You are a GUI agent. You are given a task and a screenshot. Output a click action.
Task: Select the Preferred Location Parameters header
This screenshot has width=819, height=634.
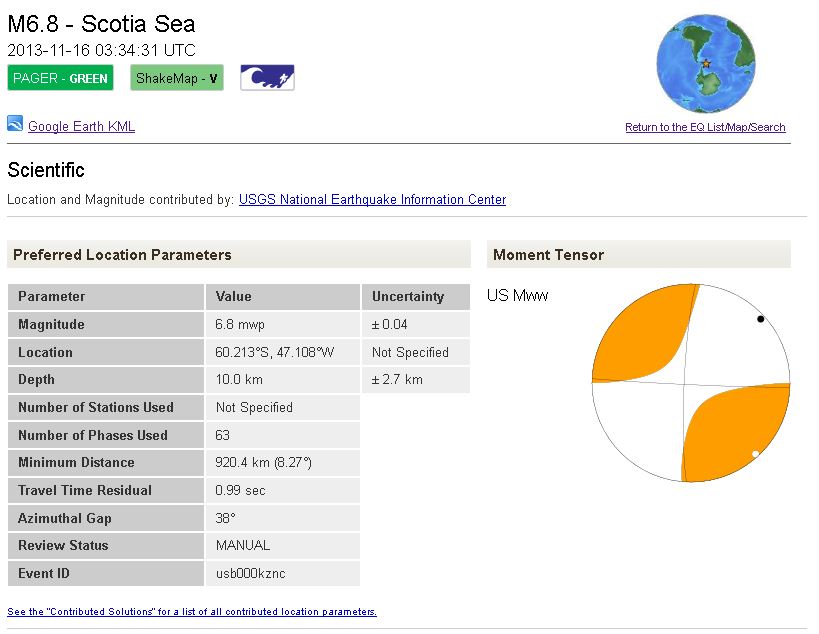pyautogui.click(x=122, y=255)
